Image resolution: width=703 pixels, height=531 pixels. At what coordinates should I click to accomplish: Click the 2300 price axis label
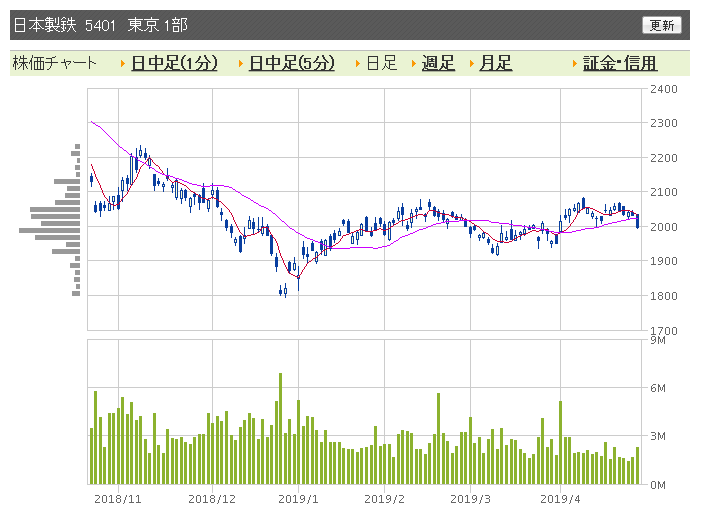(x=664, y=123)
